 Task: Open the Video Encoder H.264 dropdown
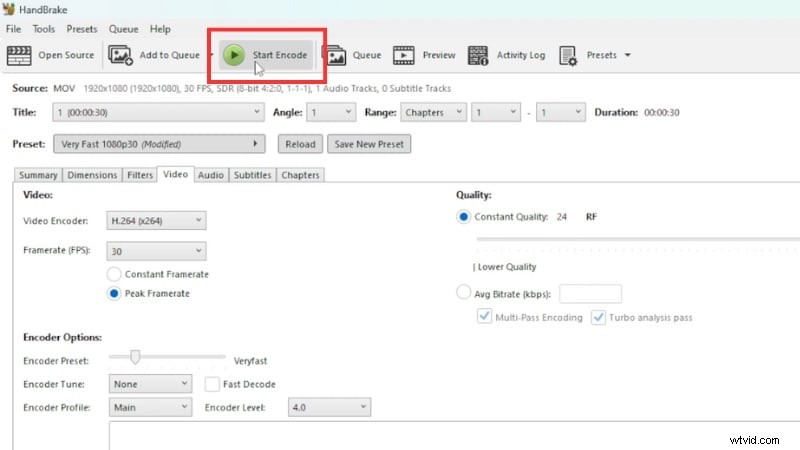(156, 220)
